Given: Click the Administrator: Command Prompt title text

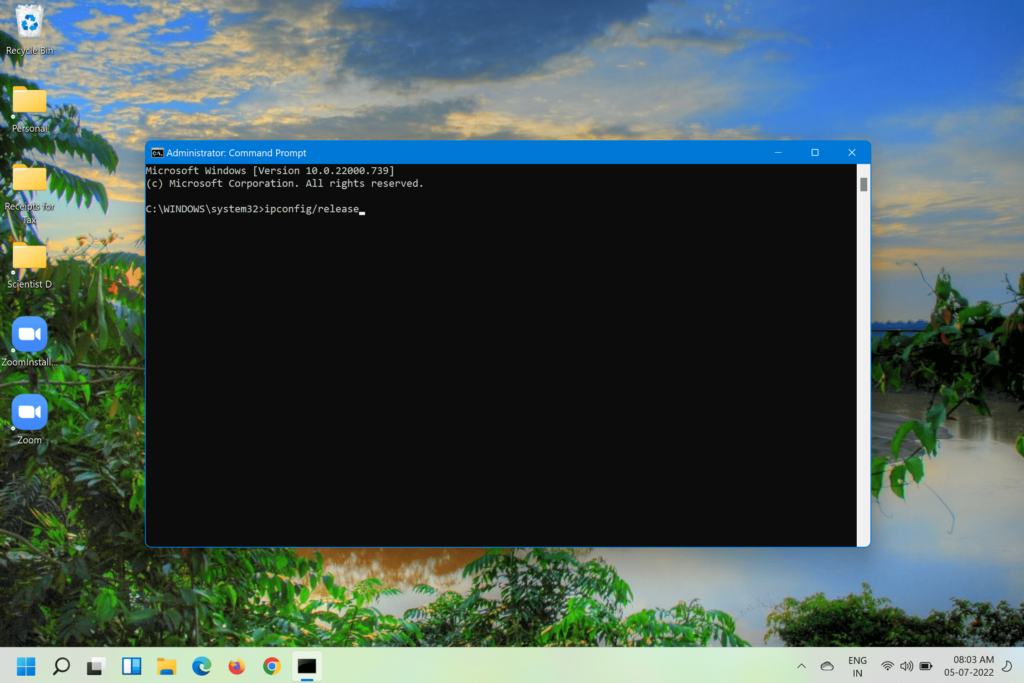Looking at the screenshot, I should pyautogui.click(x=236, y=153).
